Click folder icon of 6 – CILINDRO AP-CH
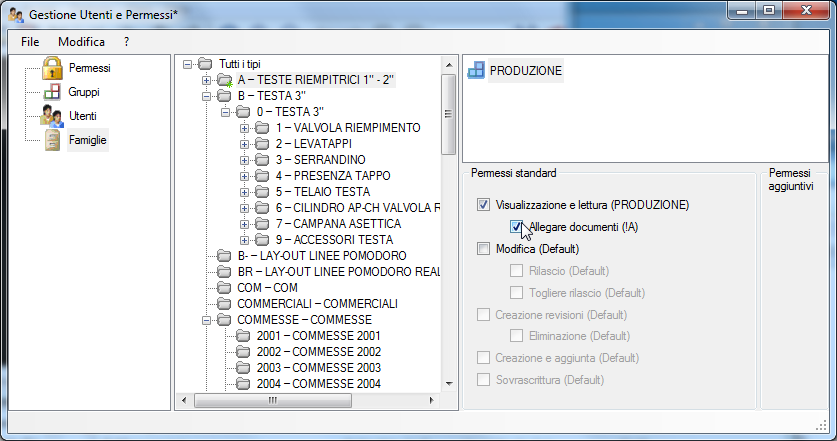This screenshot has height=441, width=837. tap(262, 208)
